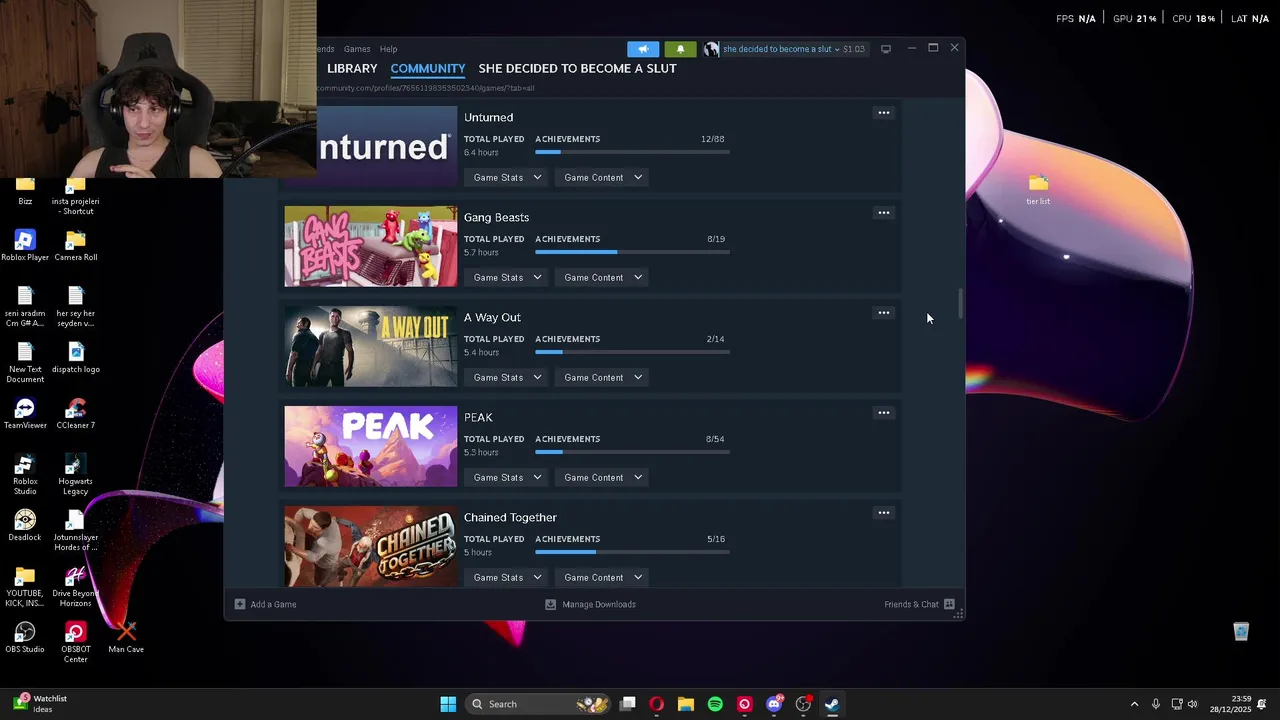Open the Windows Start menu

(448, 704)
